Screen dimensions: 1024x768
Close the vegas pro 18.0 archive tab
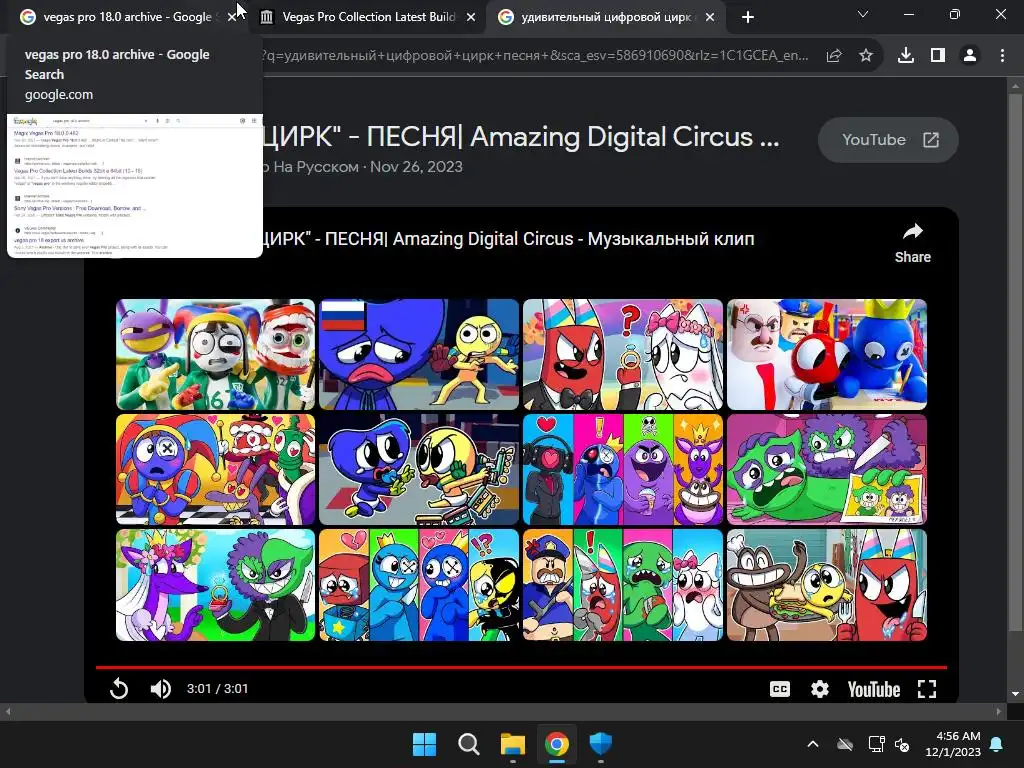click(231, 18)
